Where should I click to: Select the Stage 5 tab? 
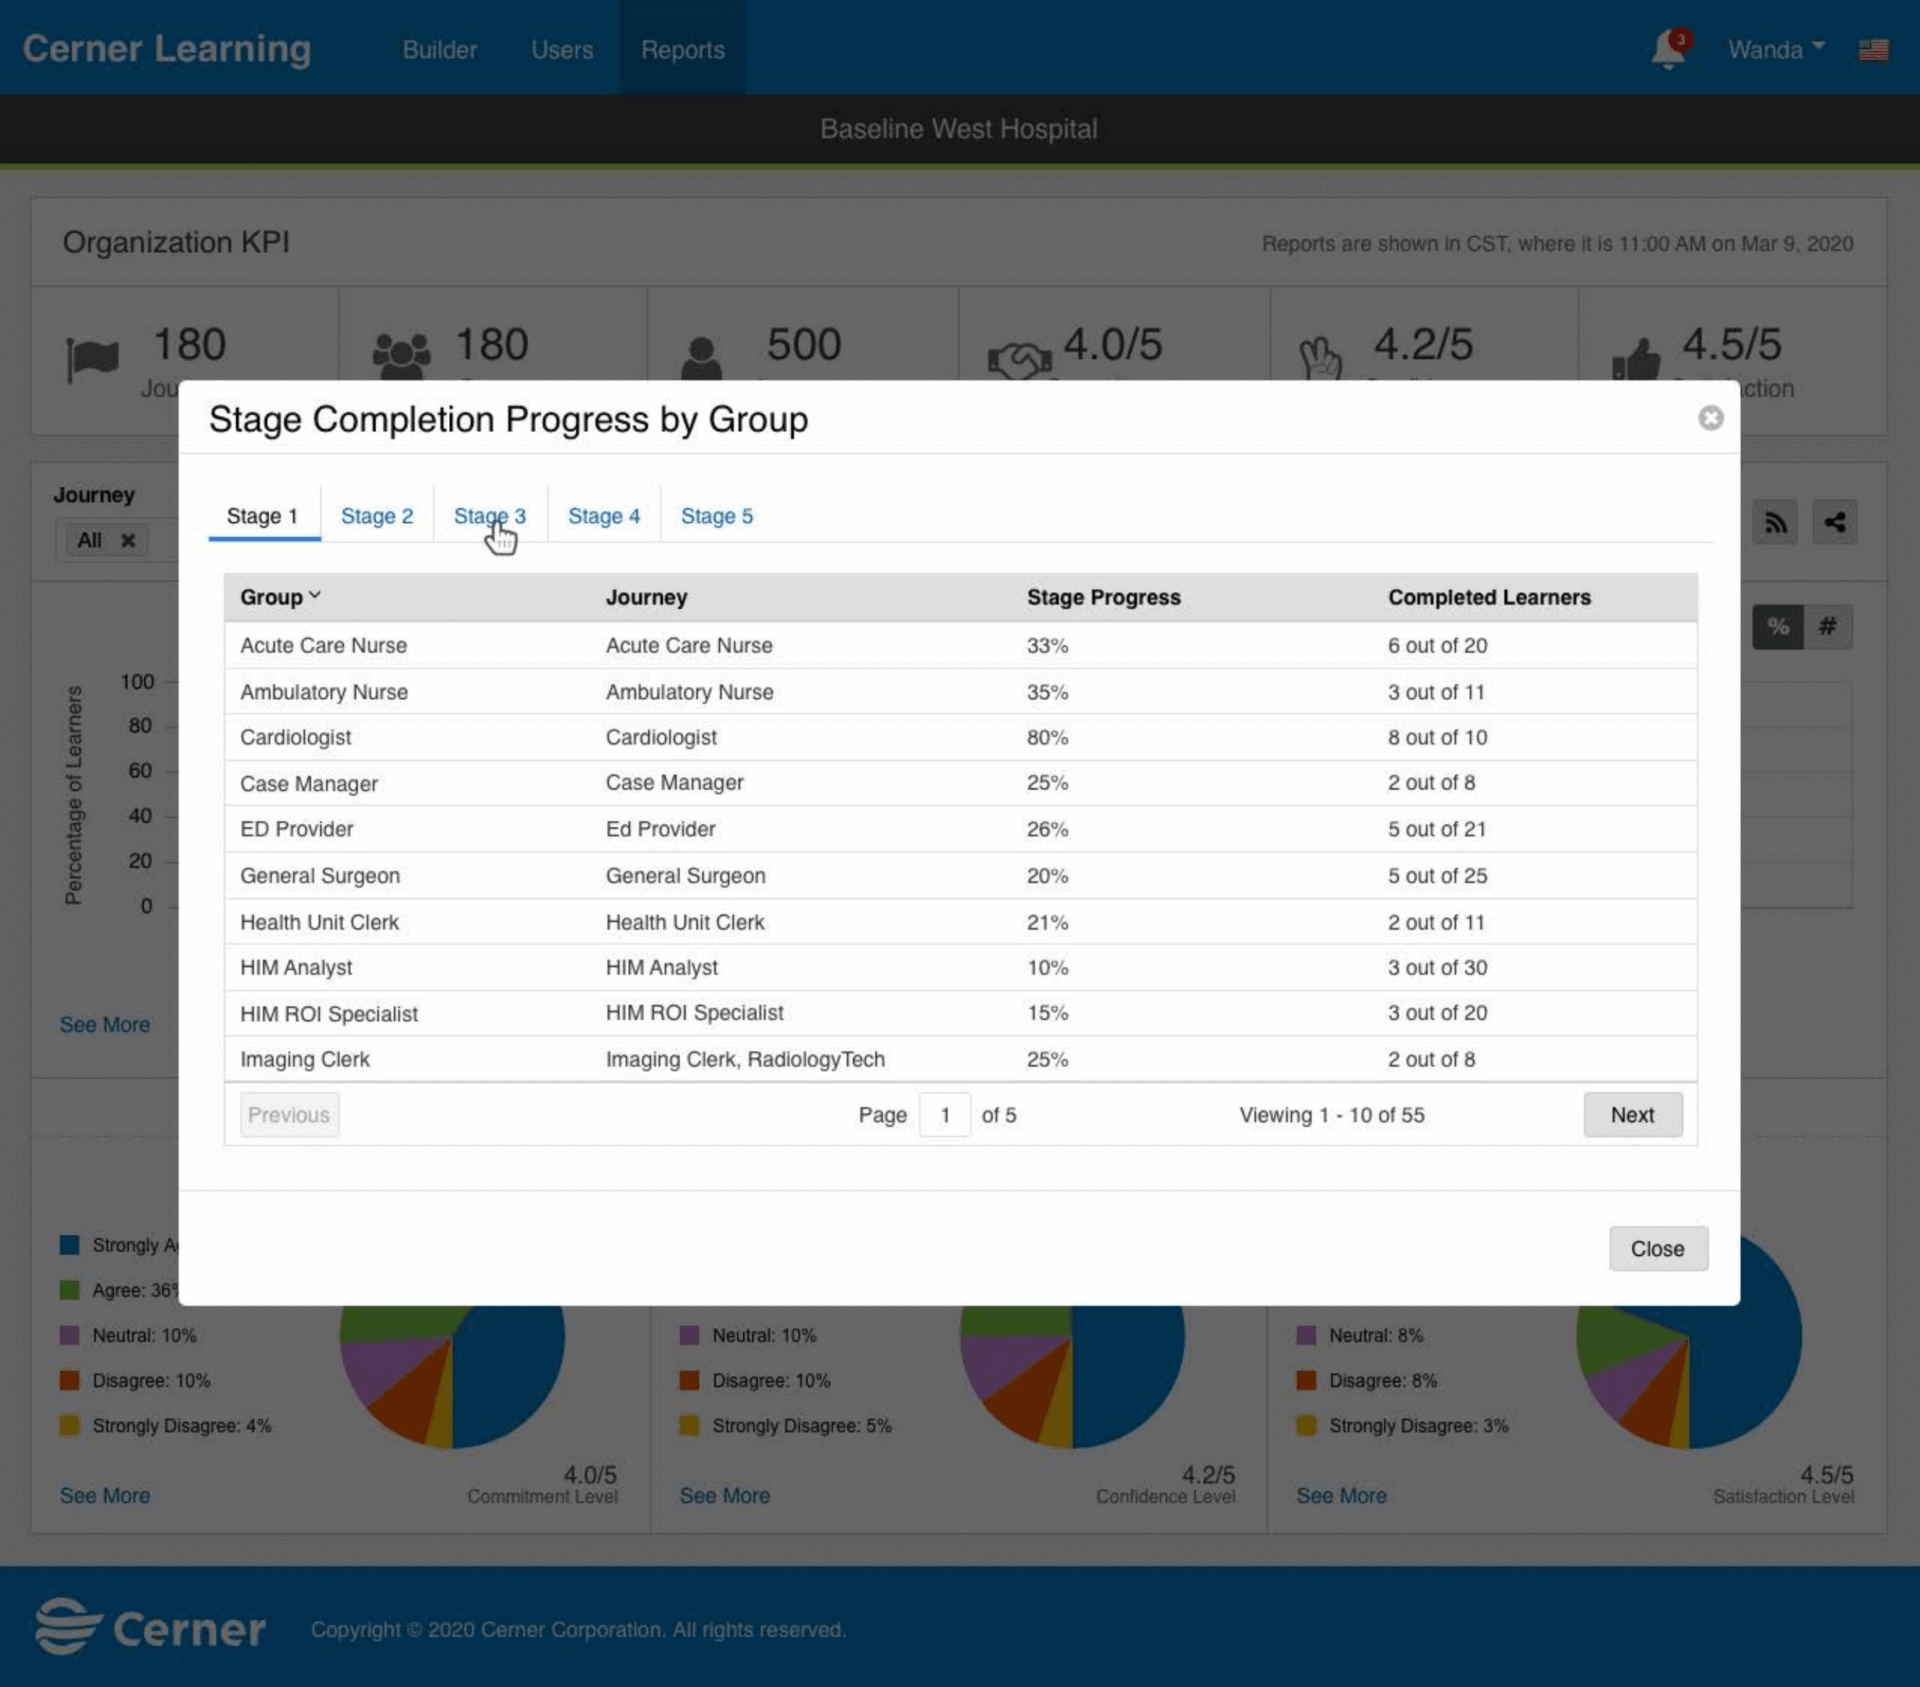coord(717,516)
